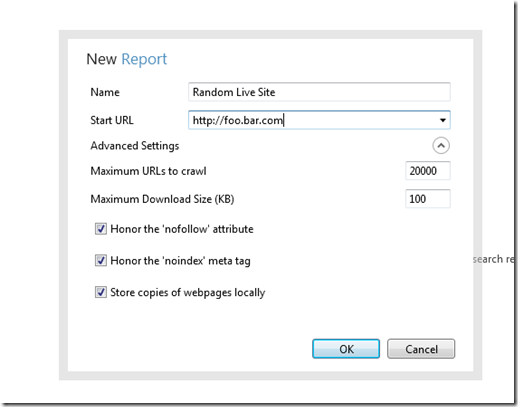Open the Start URL dropdown arrow

point(443,120)
